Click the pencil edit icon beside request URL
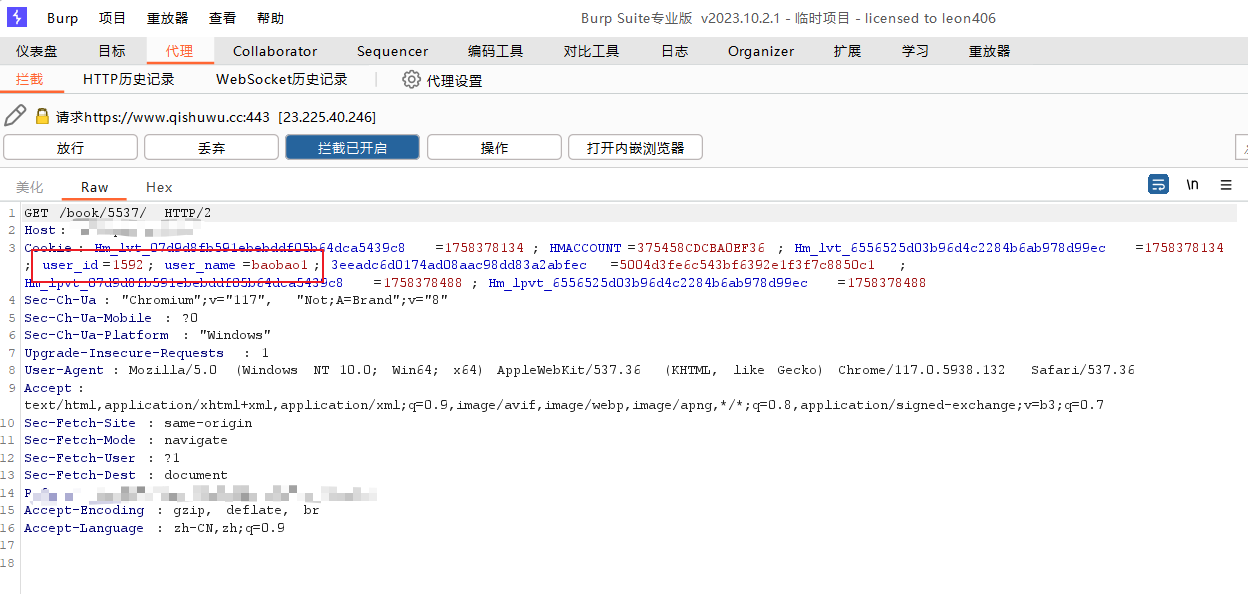Image resolution: width=1248 pixels, height=594 pixels. 15,116
